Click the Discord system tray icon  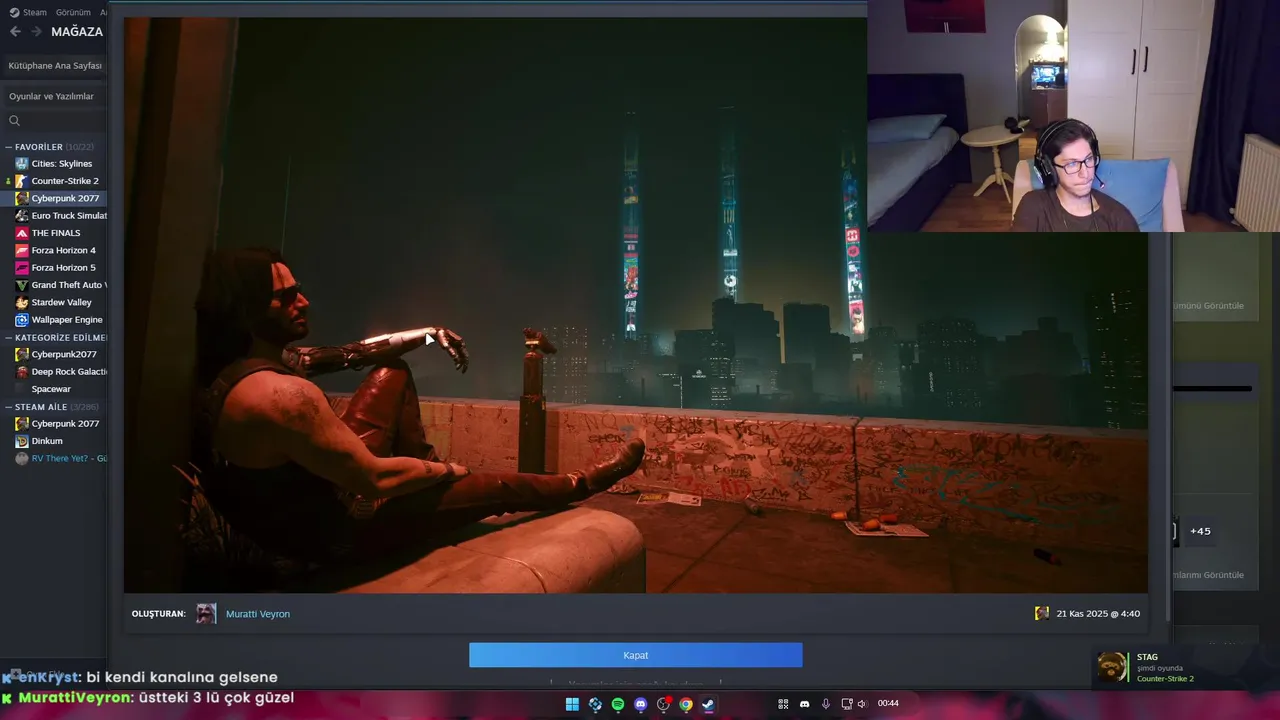[x=804, y=704]
